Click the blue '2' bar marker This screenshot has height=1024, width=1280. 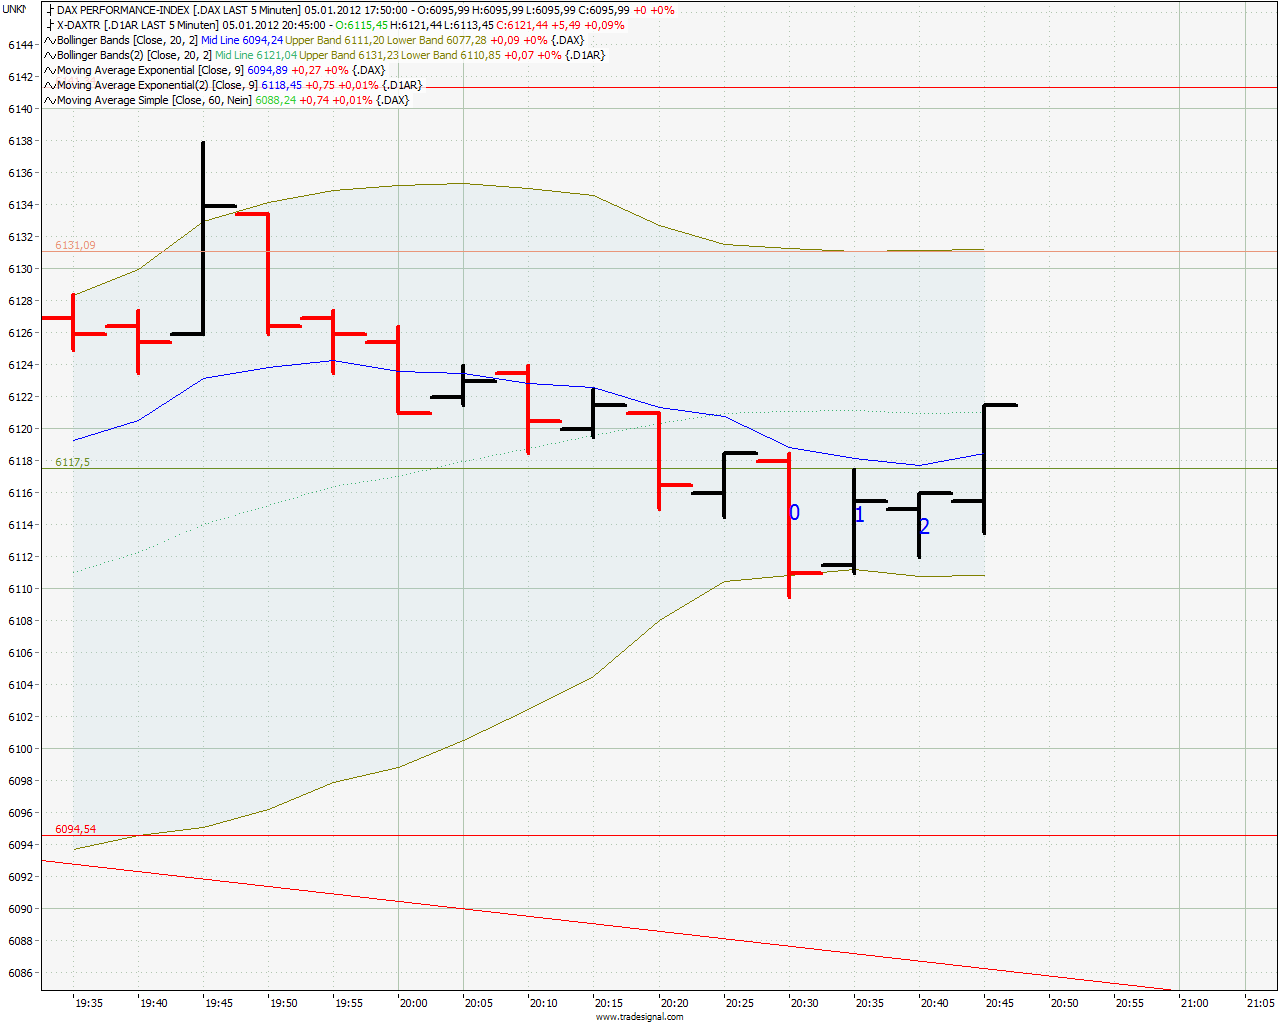(924, 526)
